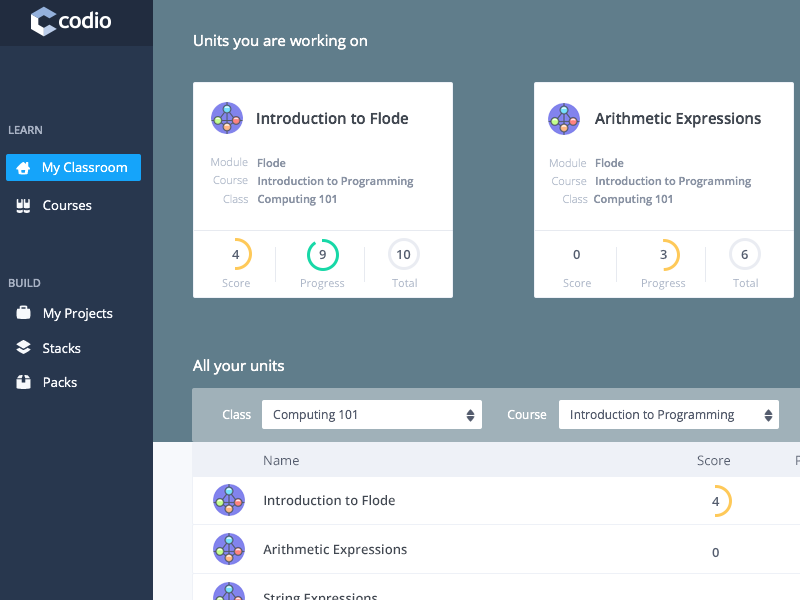Open the Arithmetic Expressions card title
Screen dimensions: 800x600
pos(678,119)
